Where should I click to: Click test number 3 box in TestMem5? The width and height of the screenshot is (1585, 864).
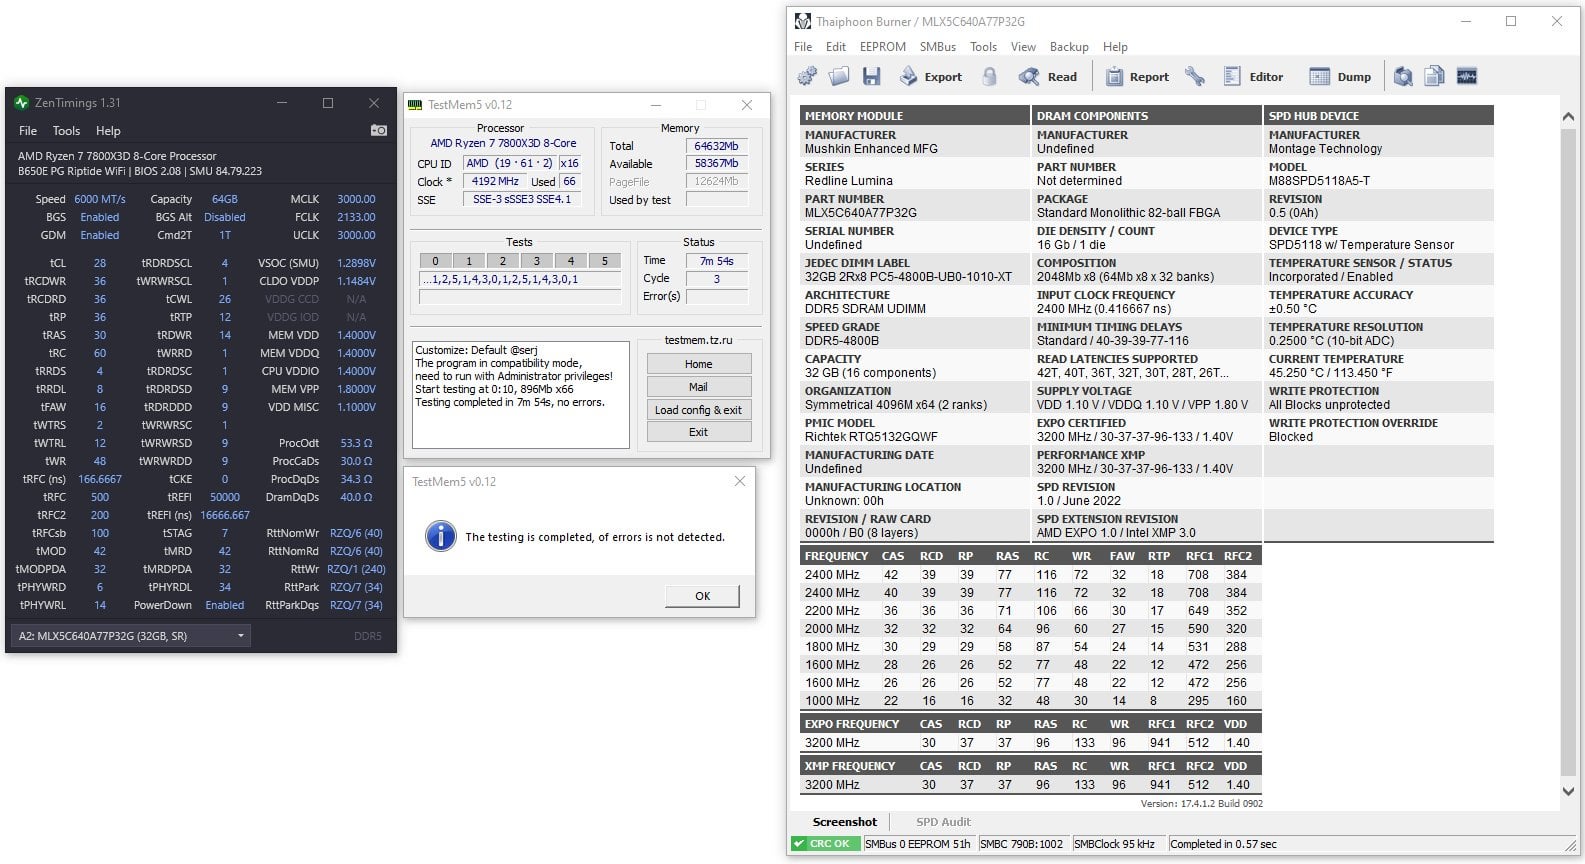(x=537, y=261)
